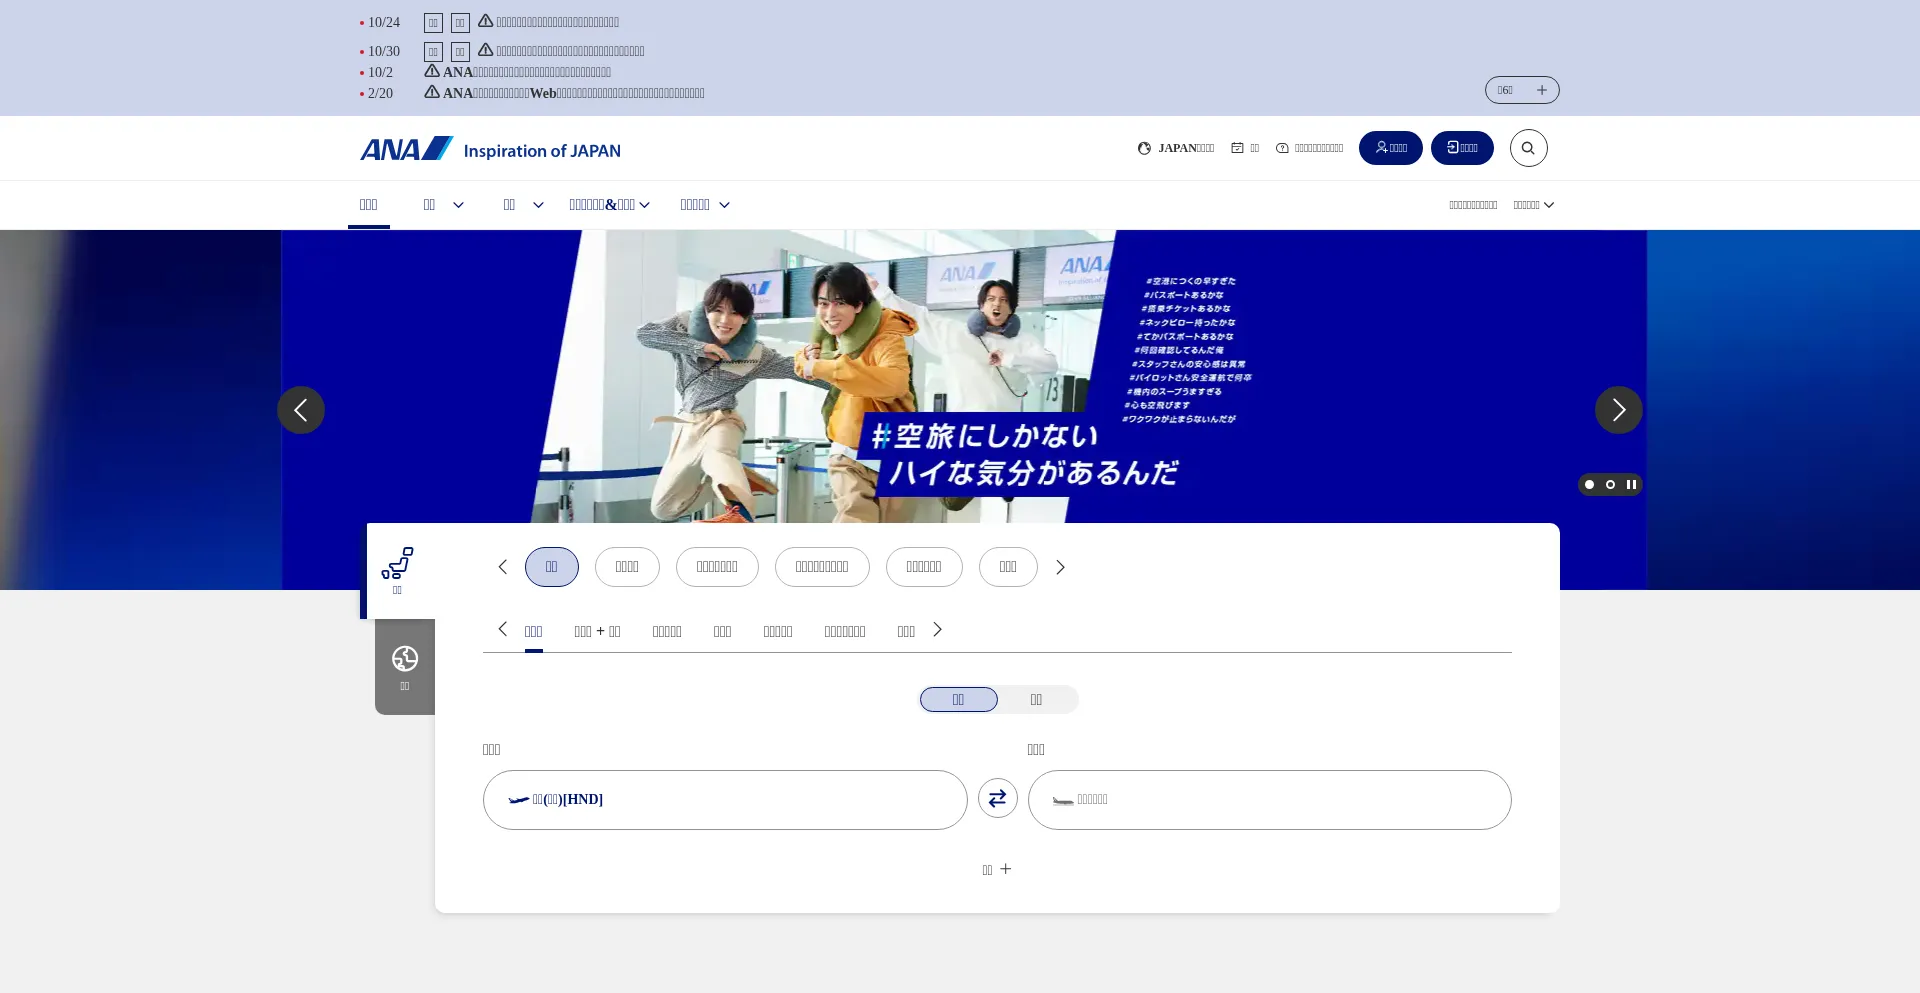Select the second carousel indicator dot
This screenshot has height=993, width=1920.
pos(1610,484)
